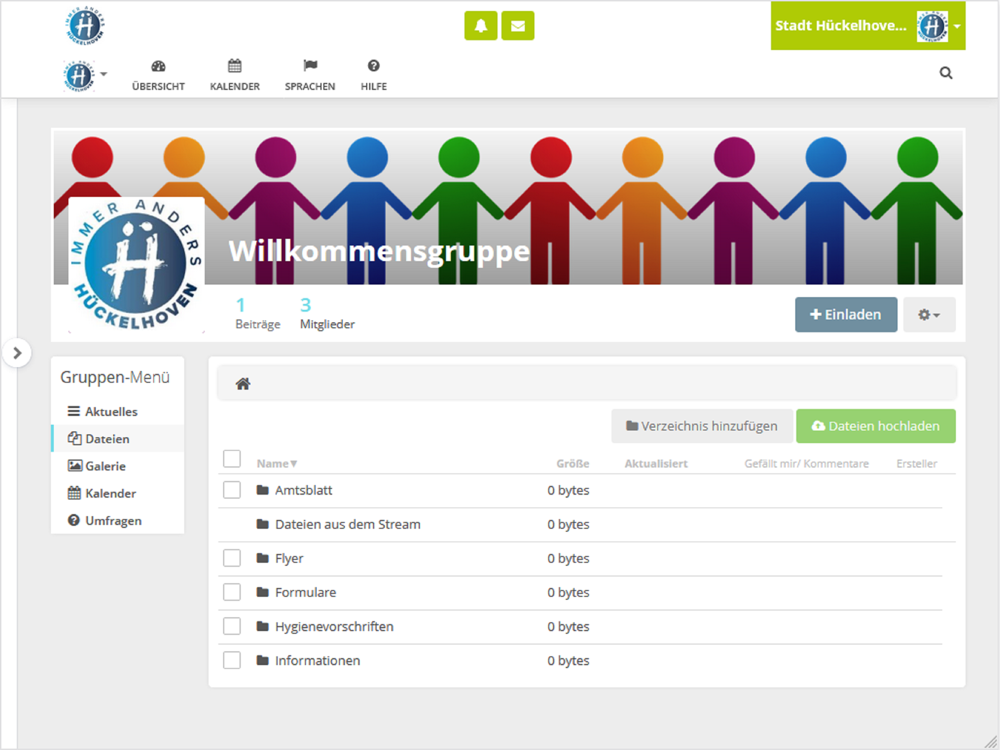Image resolution: width=1000 pixels, height=750 pixels.
Task: Click the Formulare folder icon
Action: (x=262, y=592)
